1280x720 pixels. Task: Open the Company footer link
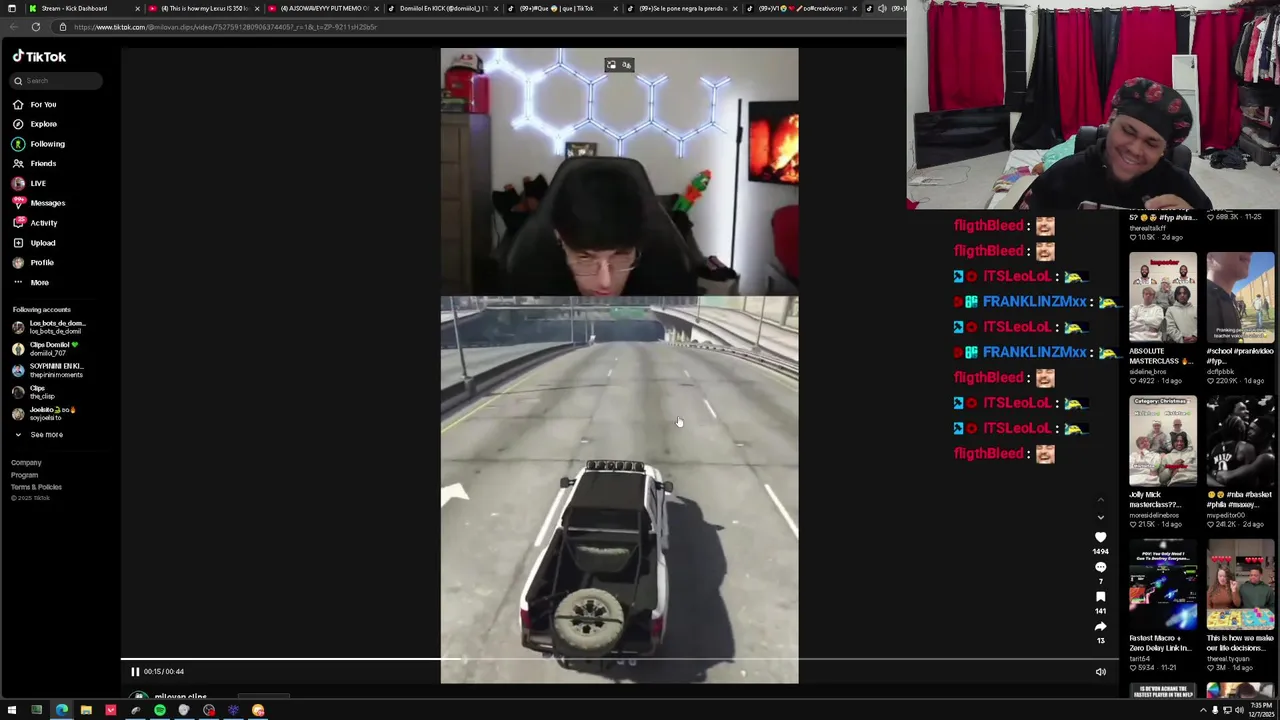26,463
